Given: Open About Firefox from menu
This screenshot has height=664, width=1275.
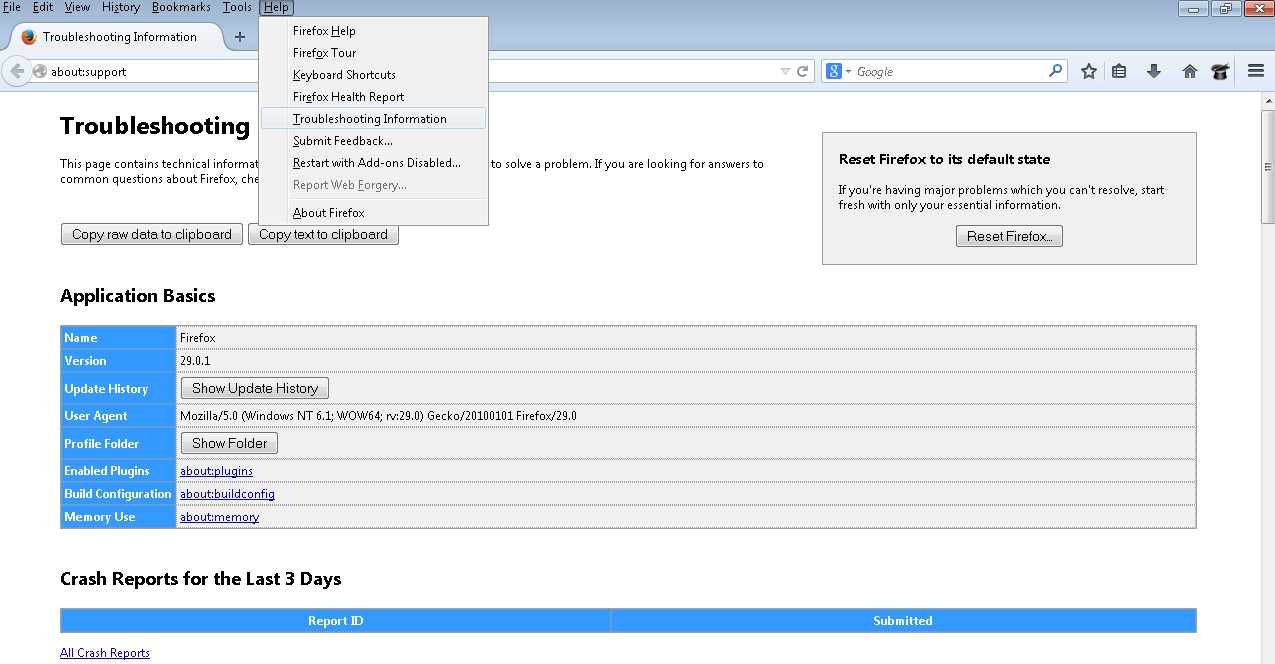Looking at the screenshot, I should (x=373, y=213).
